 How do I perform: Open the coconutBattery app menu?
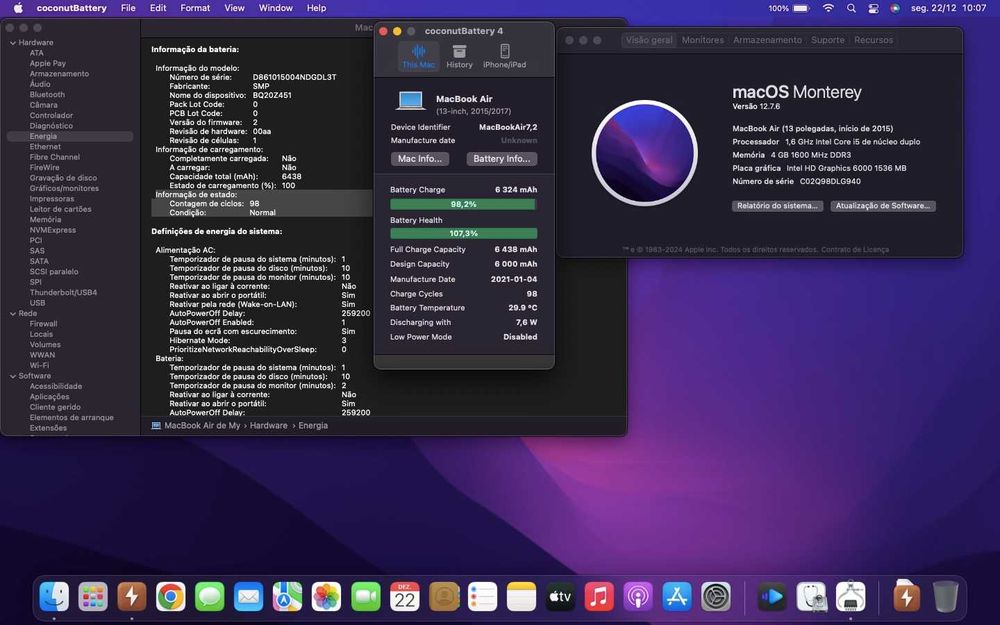(71, 8)
